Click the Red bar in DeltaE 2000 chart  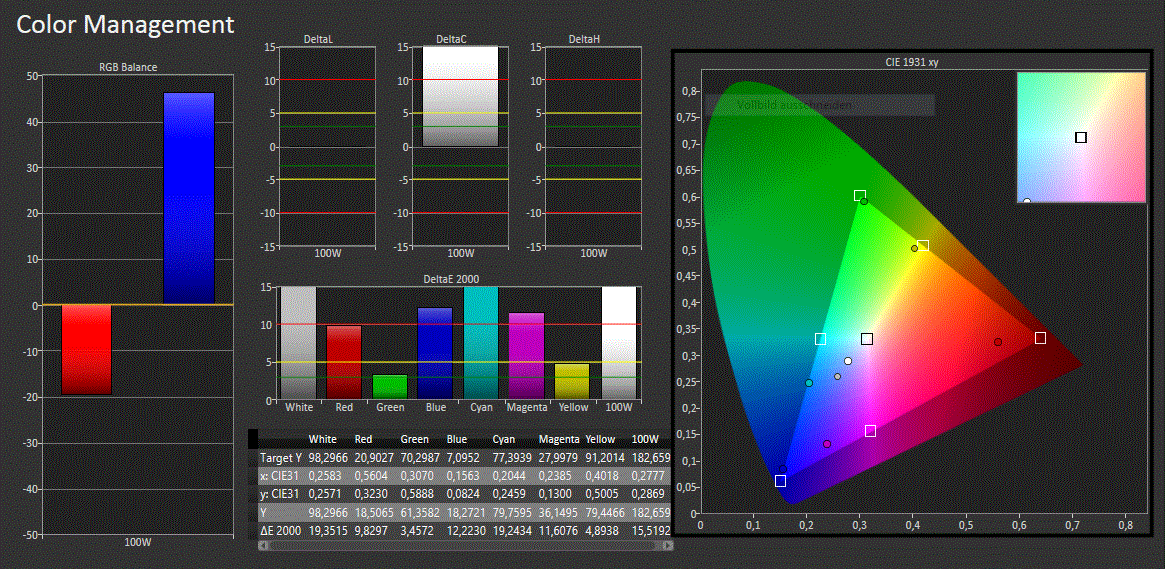[x=344, y=362]
